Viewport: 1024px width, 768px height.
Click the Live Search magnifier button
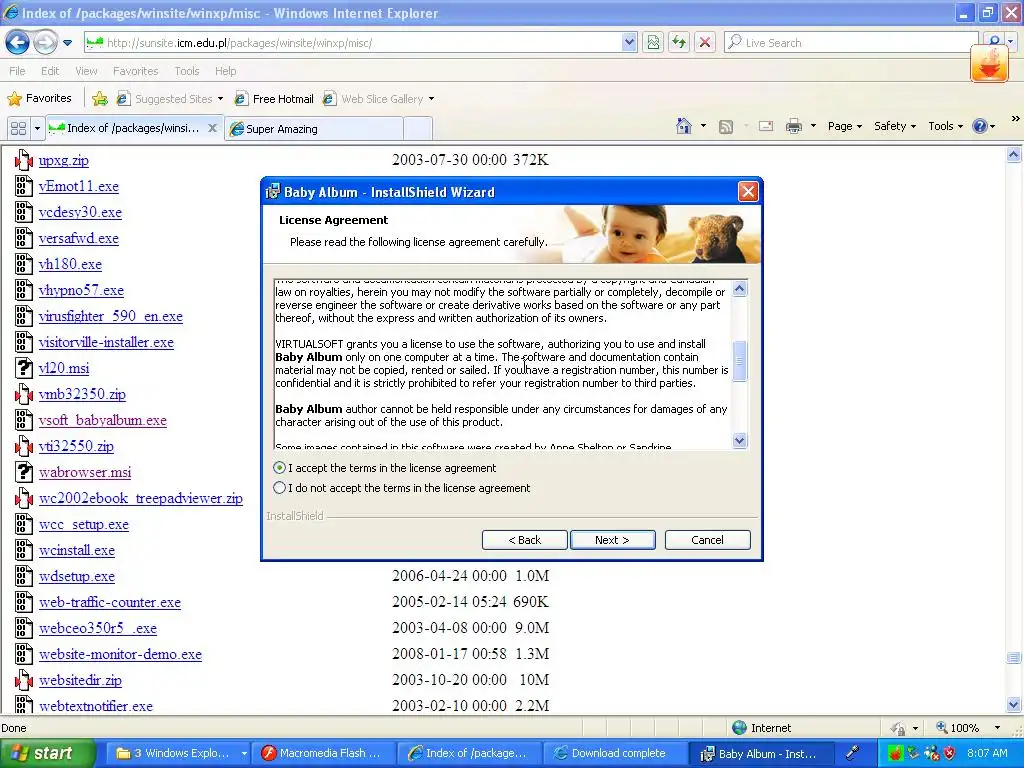[x=994, y=42]
